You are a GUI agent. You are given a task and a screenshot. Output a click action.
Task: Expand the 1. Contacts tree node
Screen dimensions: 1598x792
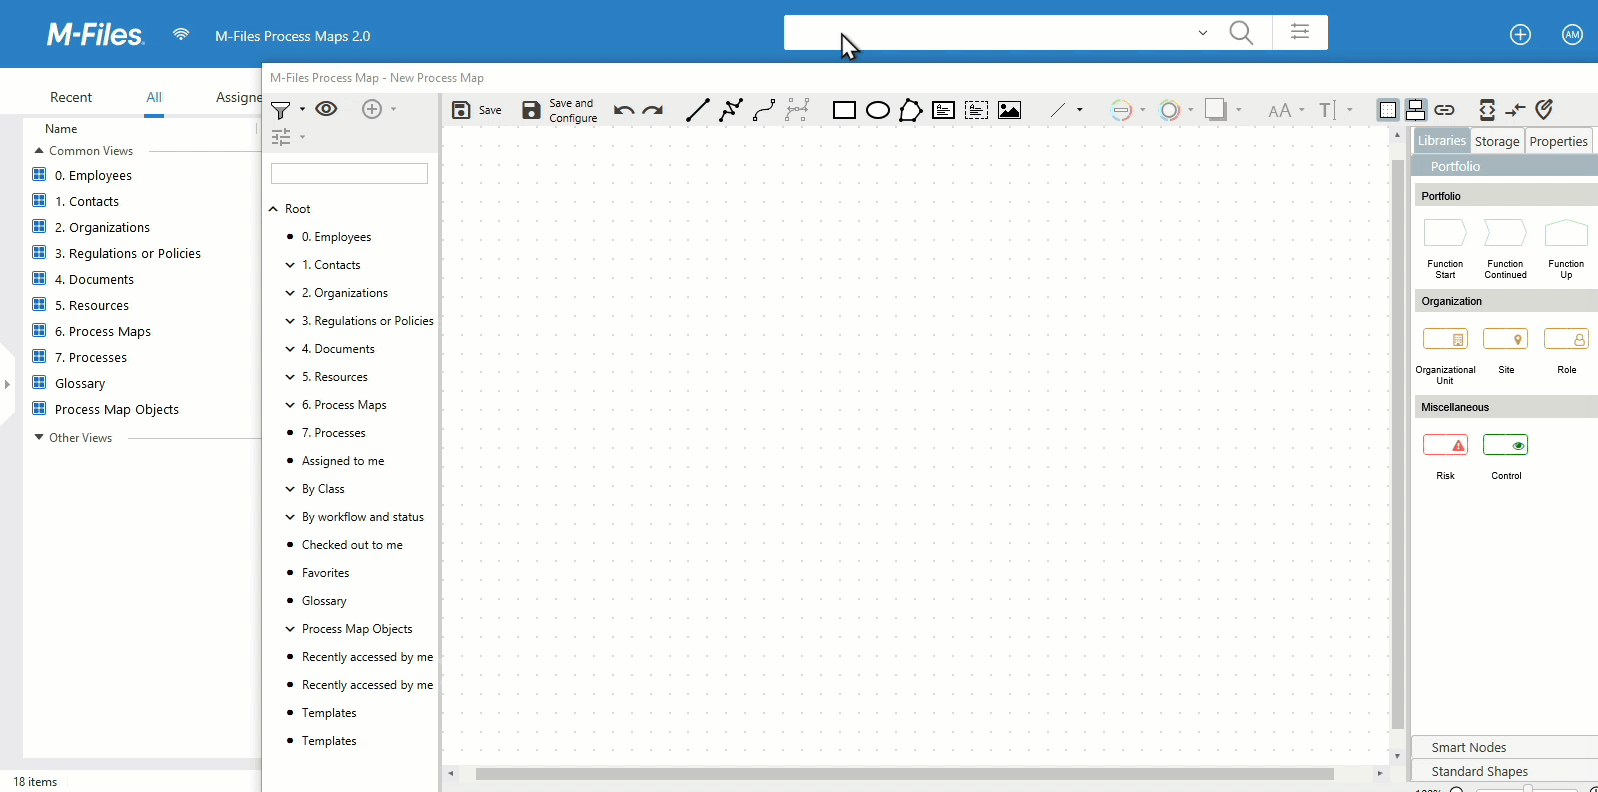pos(290,265)
